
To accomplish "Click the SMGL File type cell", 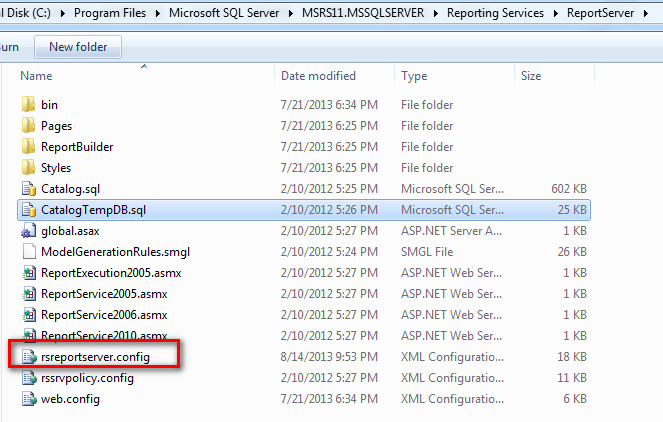I will click(x=427, y=252).
